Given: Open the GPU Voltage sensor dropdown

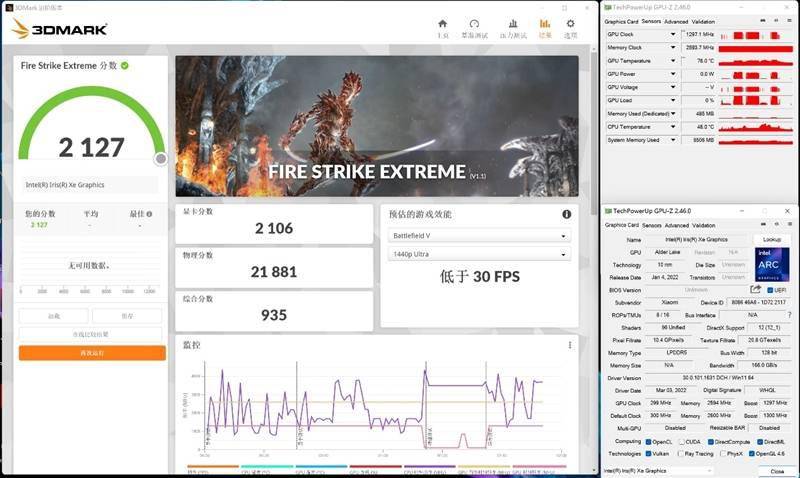Looking at the screenshot, I should 672,87.
